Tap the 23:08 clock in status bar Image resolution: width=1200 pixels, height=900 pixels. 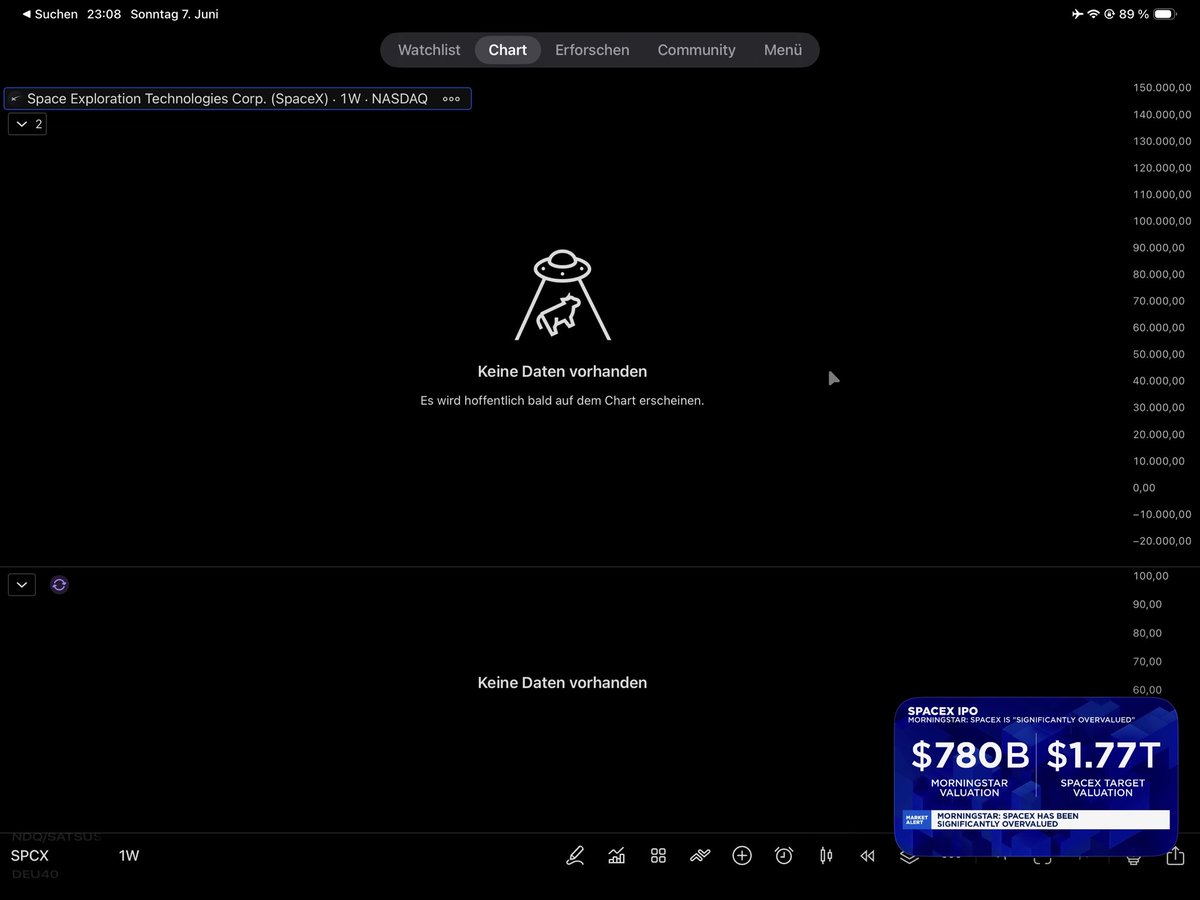tap(104, 14)
